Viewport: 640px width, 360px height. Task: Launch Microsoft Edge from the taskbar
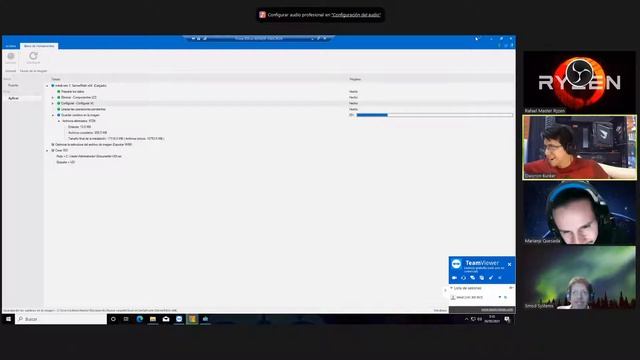(x=140, y=319)
